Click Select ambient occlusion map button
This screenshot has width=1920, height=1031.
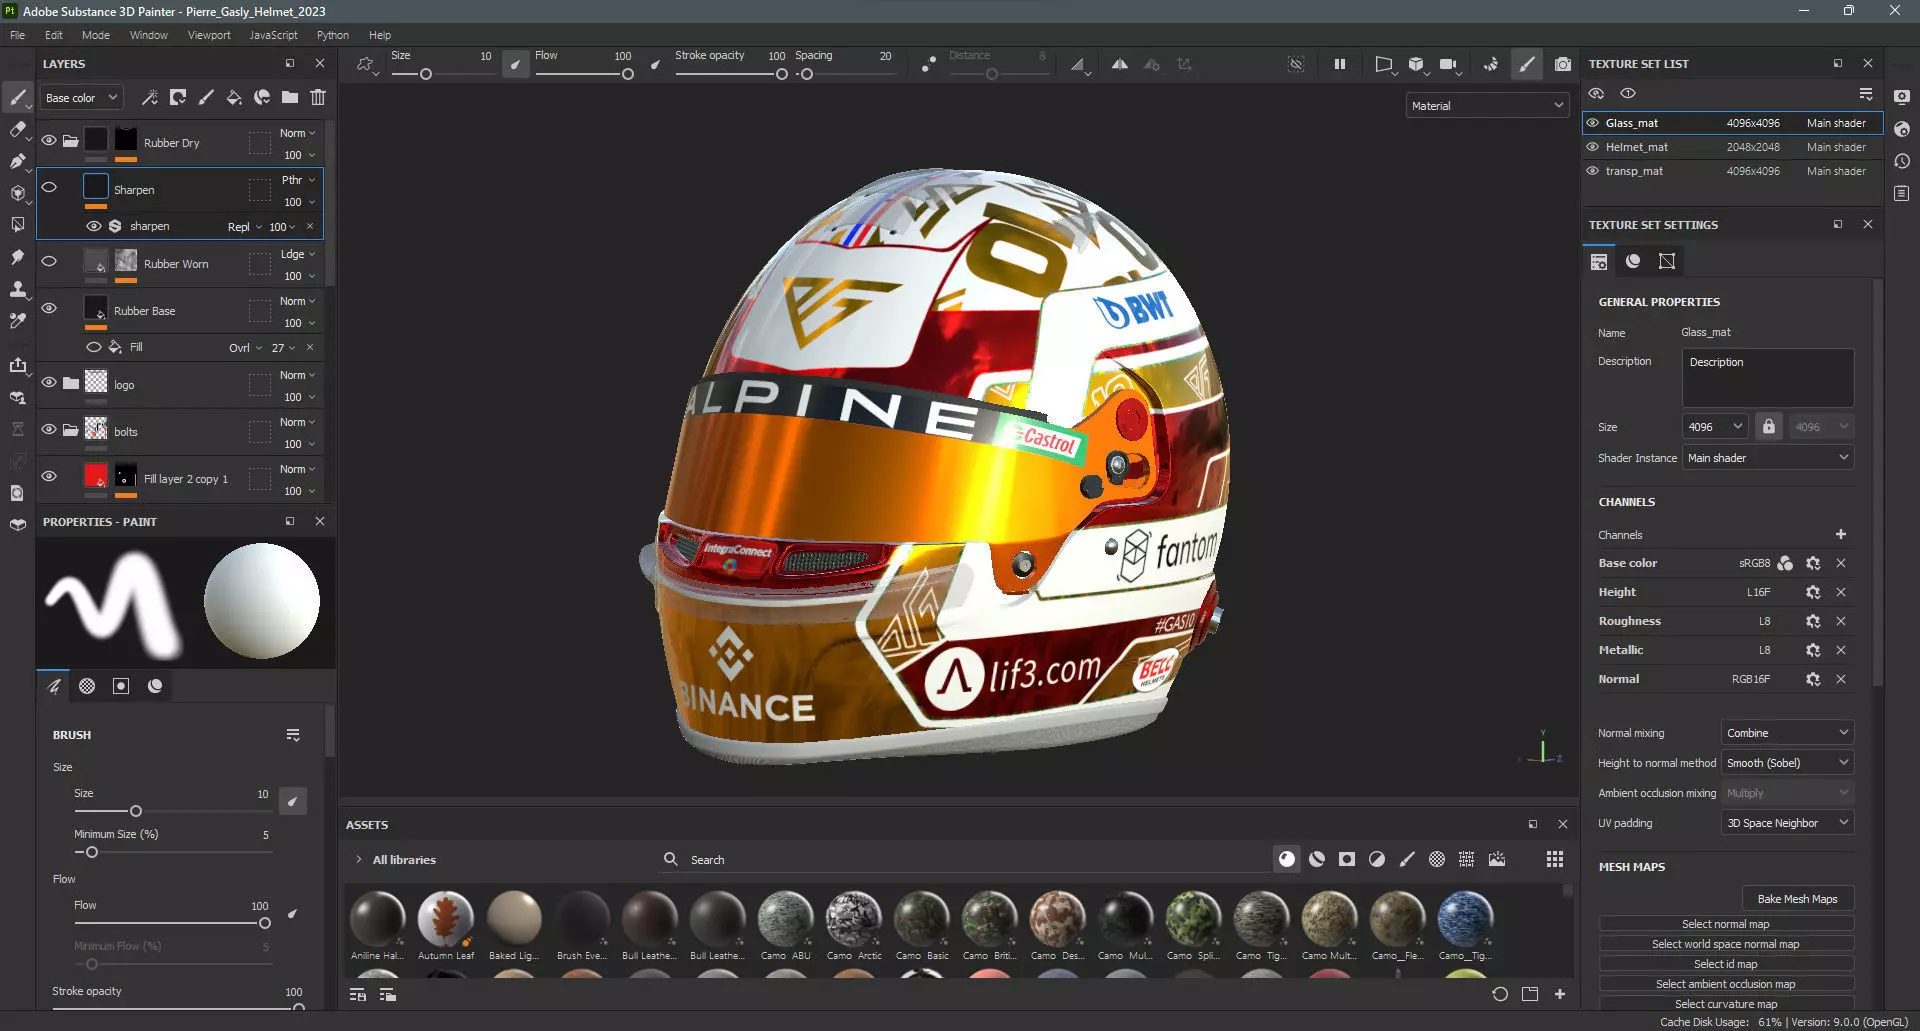pos(1726,984)
